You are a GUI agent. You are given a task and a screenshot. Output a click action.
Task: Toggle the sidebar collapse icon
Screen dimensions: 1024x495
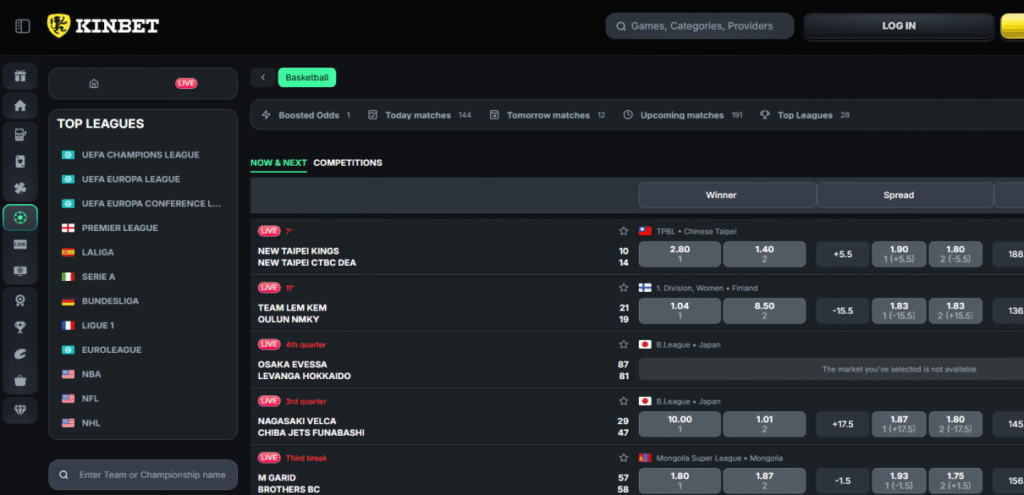tap(23, 27)
